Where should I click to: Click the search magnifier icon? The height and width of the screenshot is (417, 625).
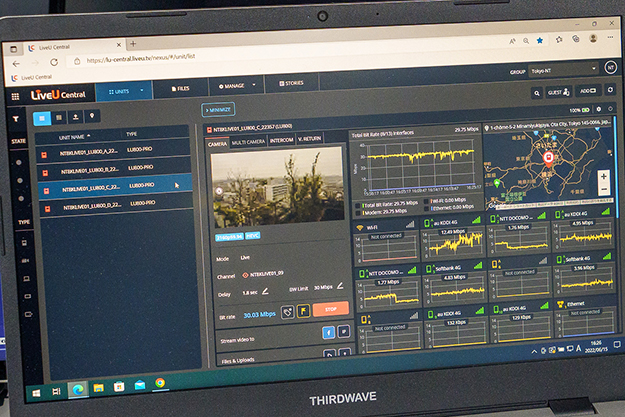[537, 92]
